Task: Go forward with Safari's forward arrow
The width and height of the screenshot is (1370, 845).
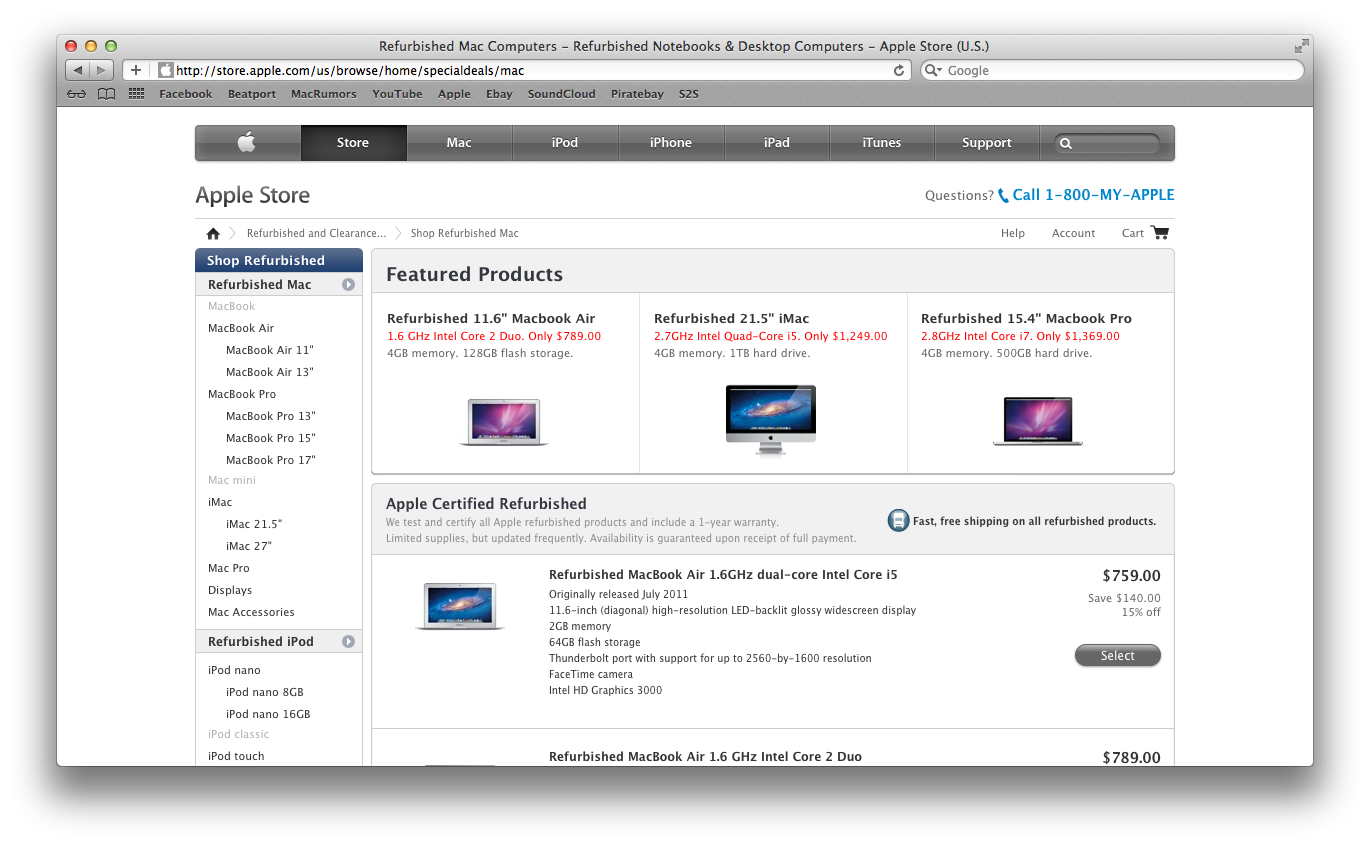Action: point(103,70)
